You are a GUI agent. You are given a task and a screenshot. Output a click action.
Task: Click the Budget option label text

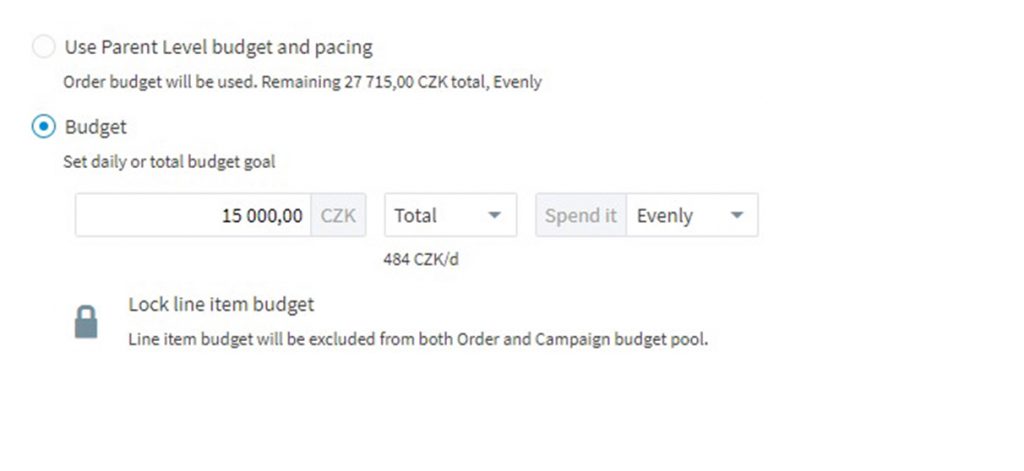click(96, 127)
